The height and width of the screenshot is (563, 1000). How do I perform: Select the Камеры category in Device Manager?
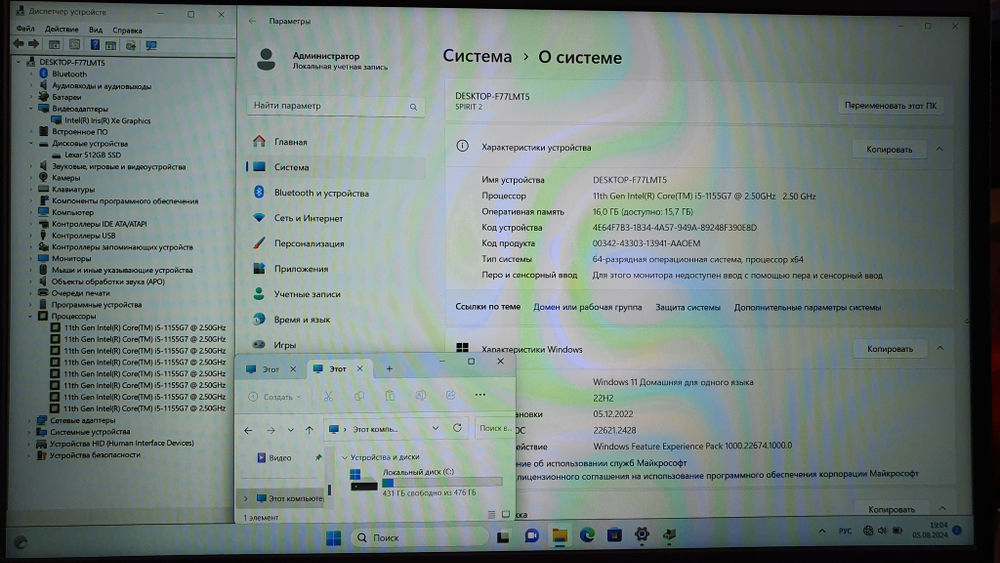[66, 178]
